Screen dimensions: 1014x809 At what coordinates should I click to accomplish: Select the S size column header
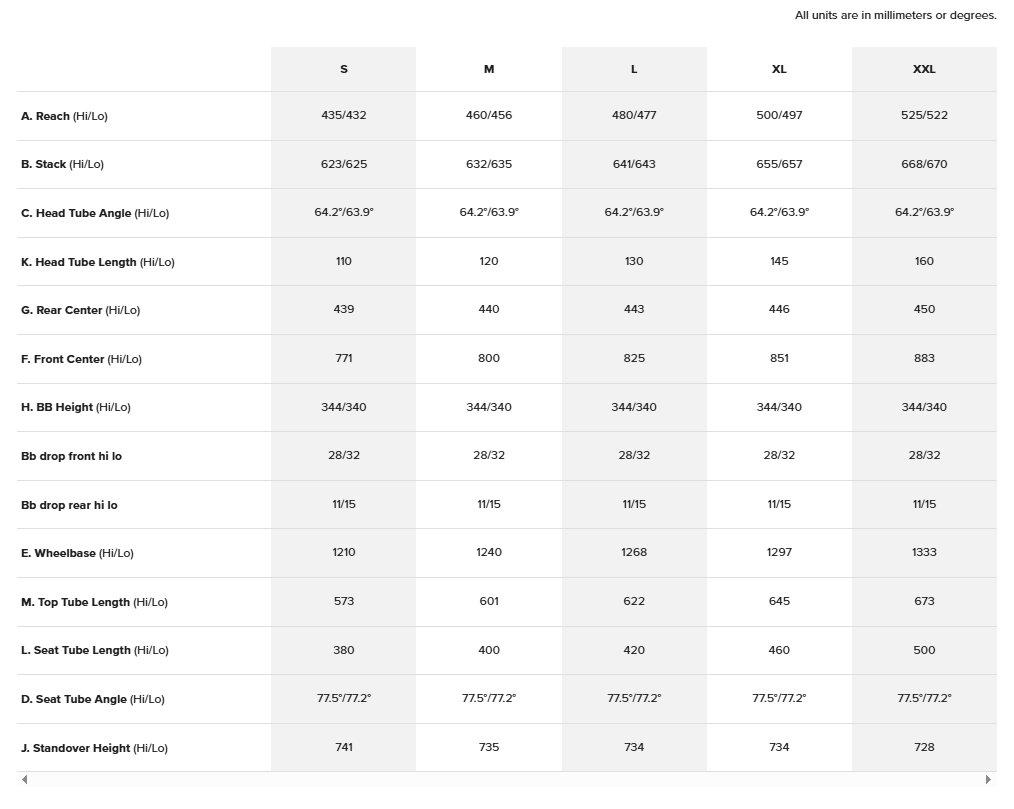click(x=344, y=69)
